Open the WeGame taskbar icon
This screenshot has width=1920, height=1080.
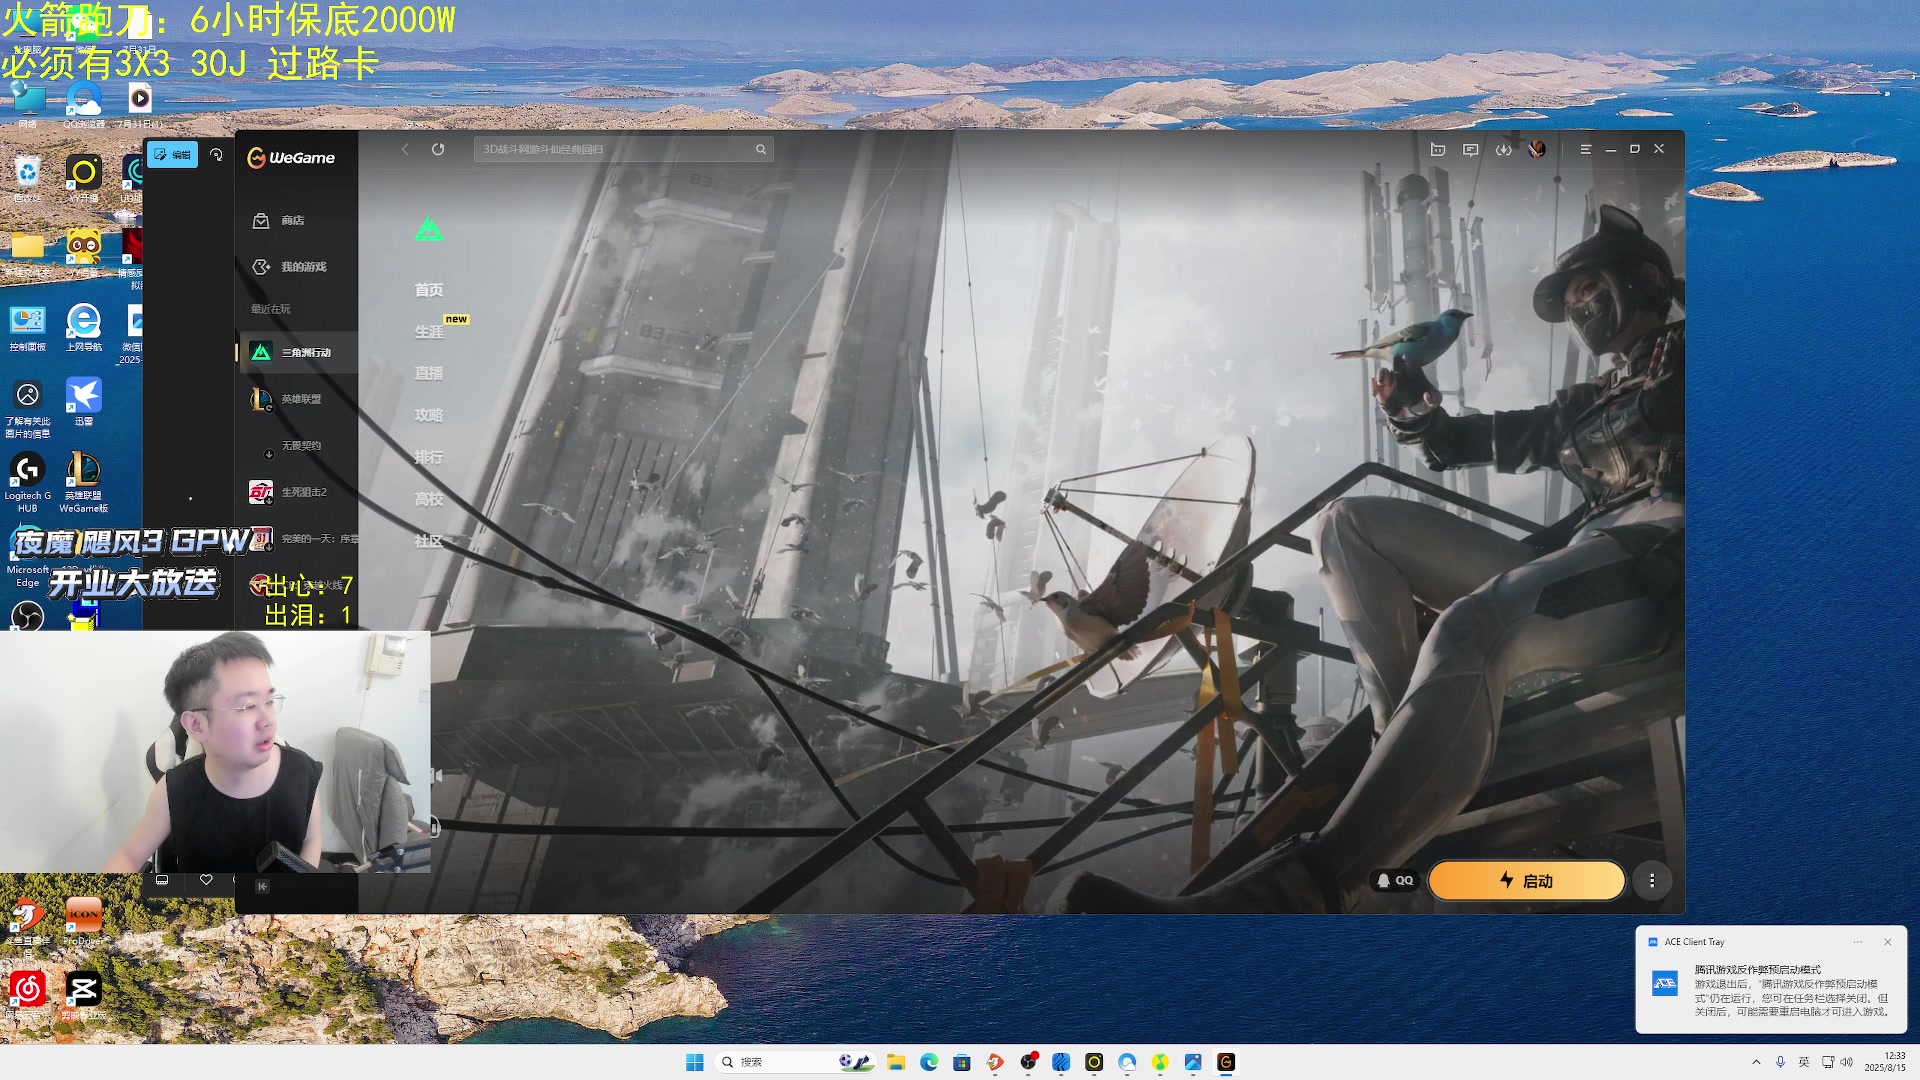click(1226, 1062)
